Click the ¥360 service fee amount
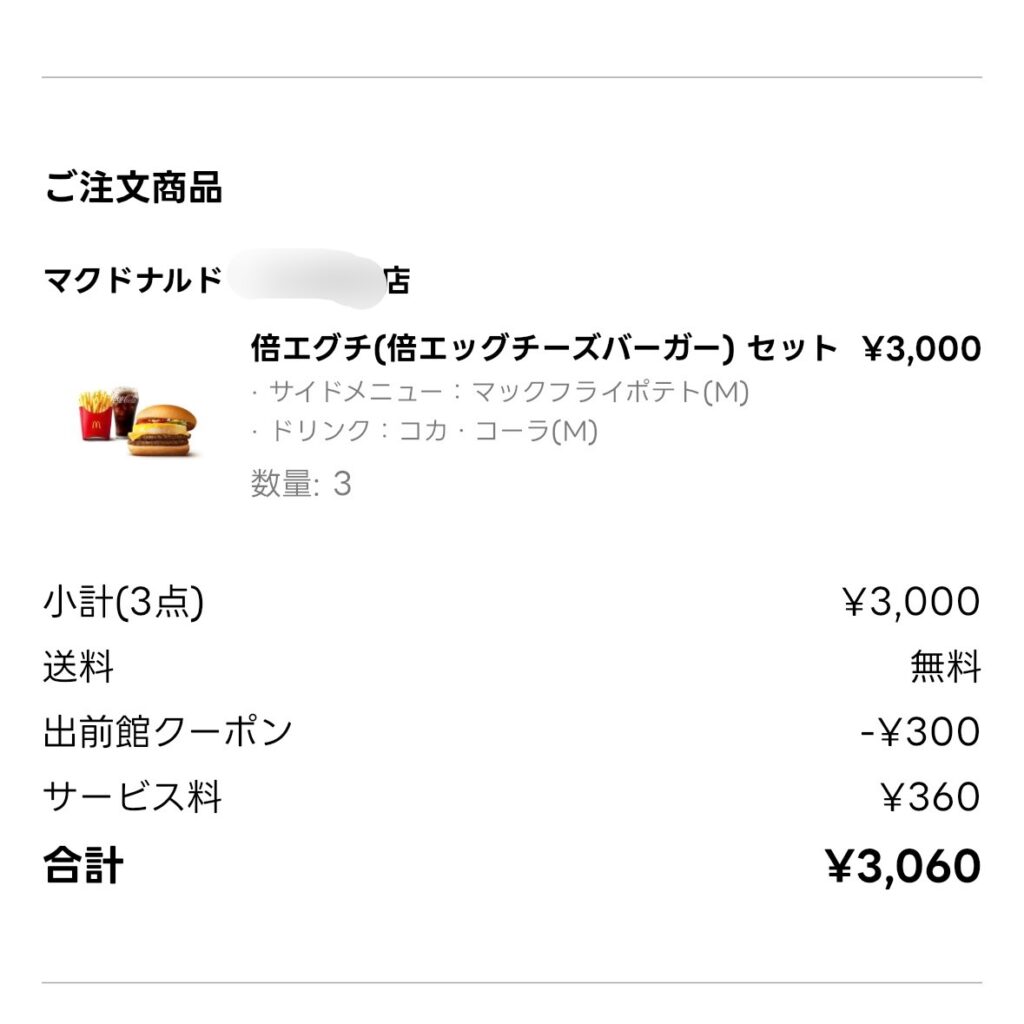Screen dimensions: 1024x1024 pyautogui.click(x=930, y=797)
